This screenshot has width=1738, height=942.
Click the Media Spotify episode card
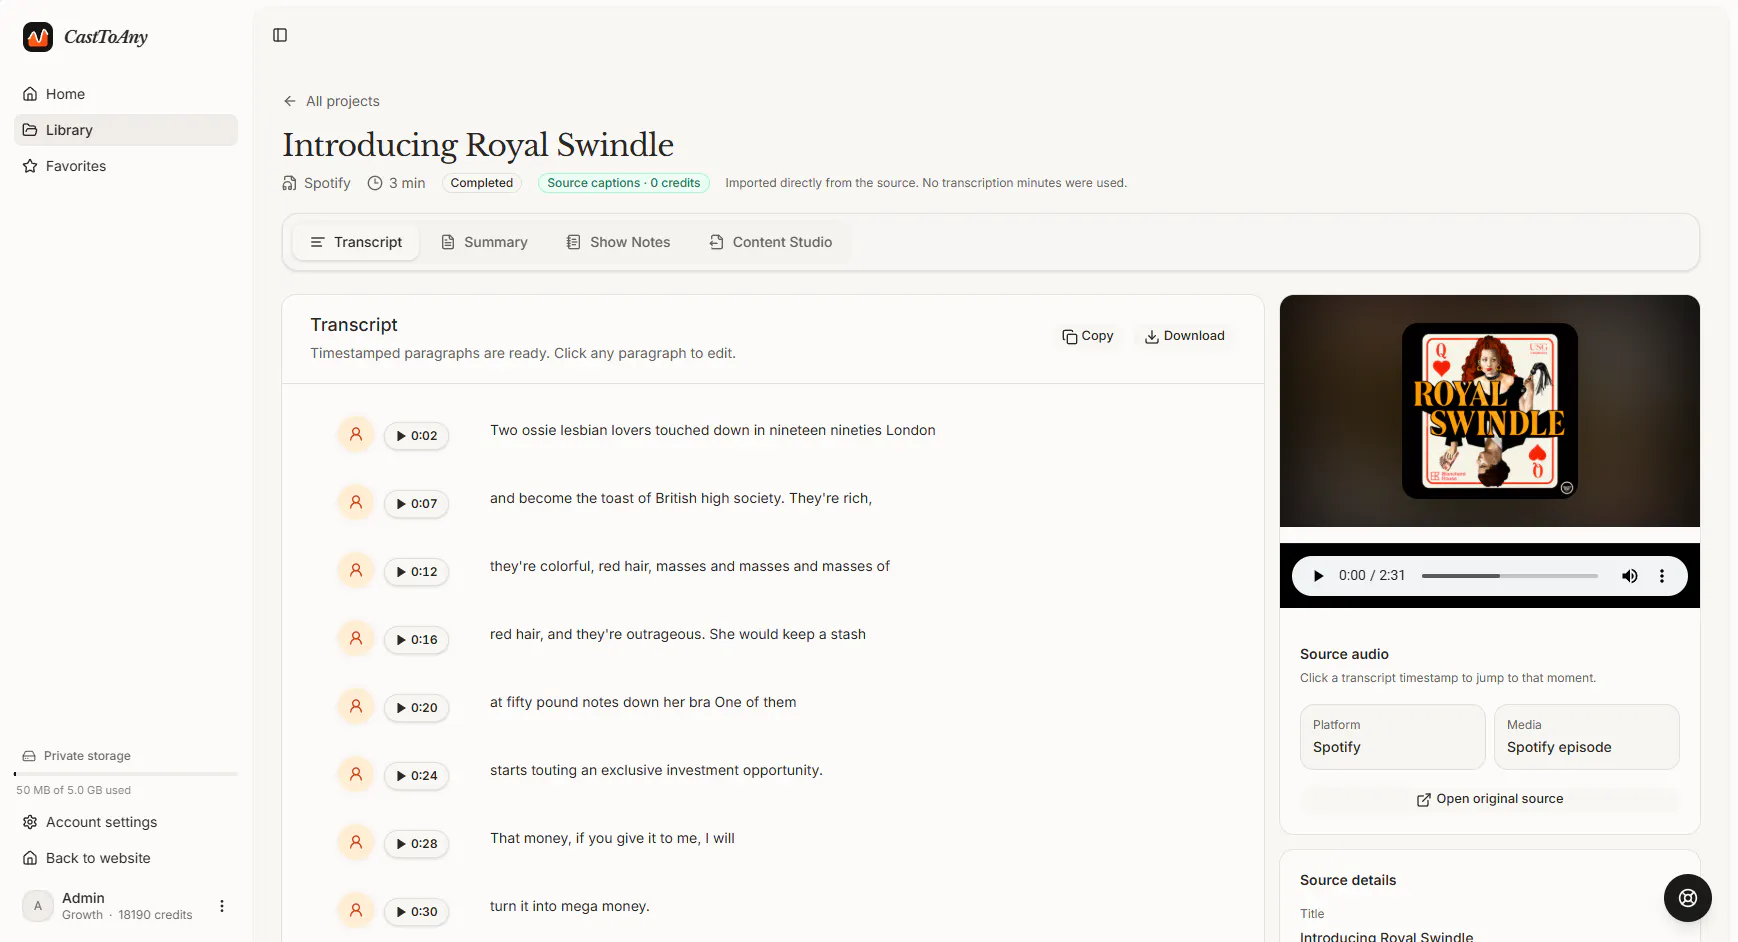1586,737
